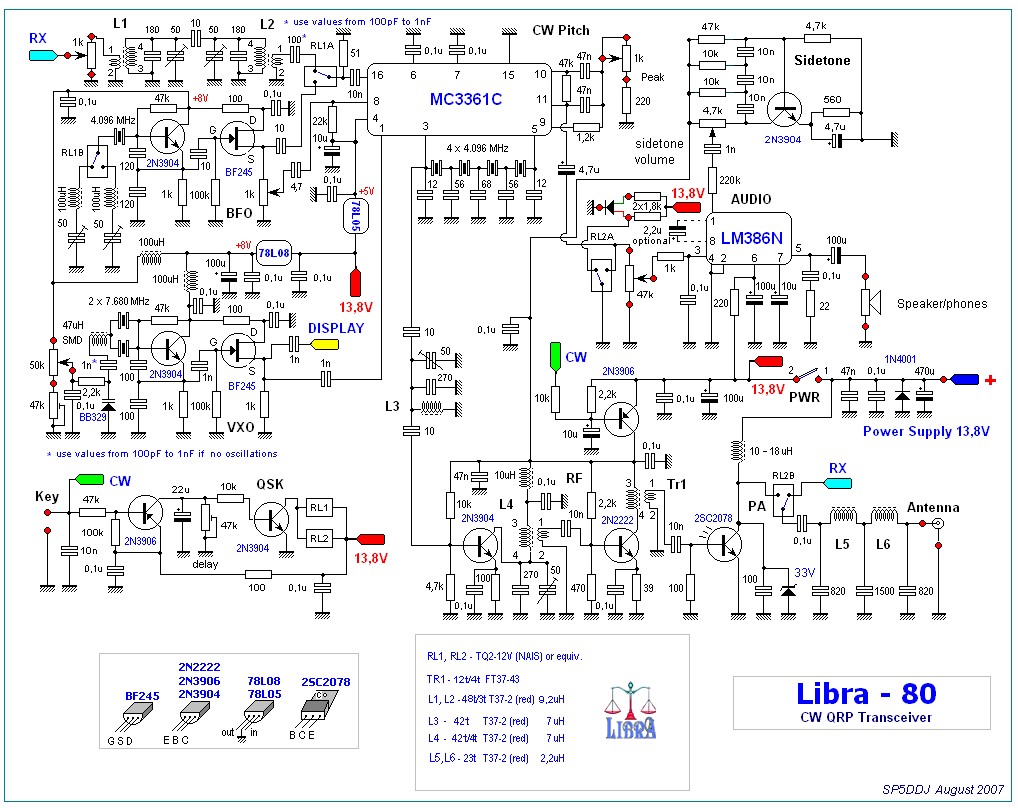Select the 2SC2078 PA transistor symbol
The height and width of the screenshot is (808, 1018).
(724, 544)
